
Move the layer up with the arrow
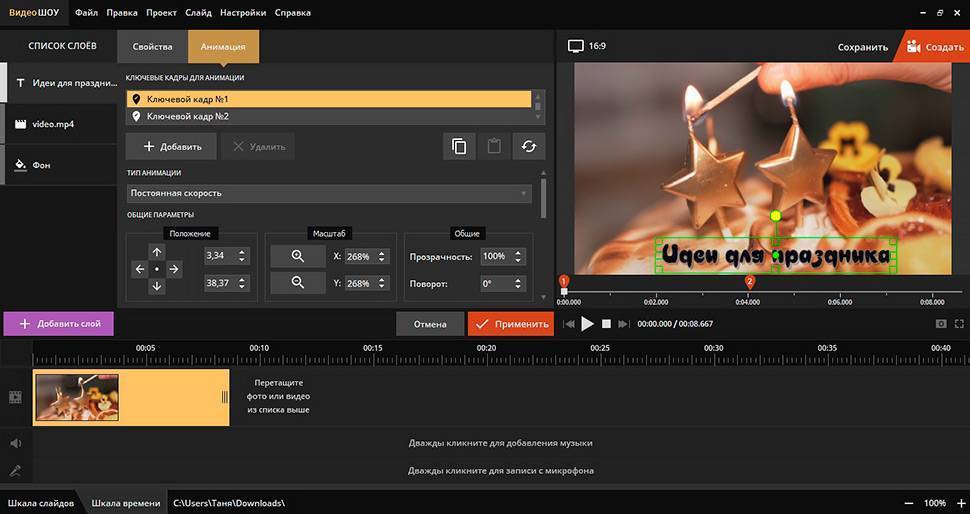[x=157, y=252]
